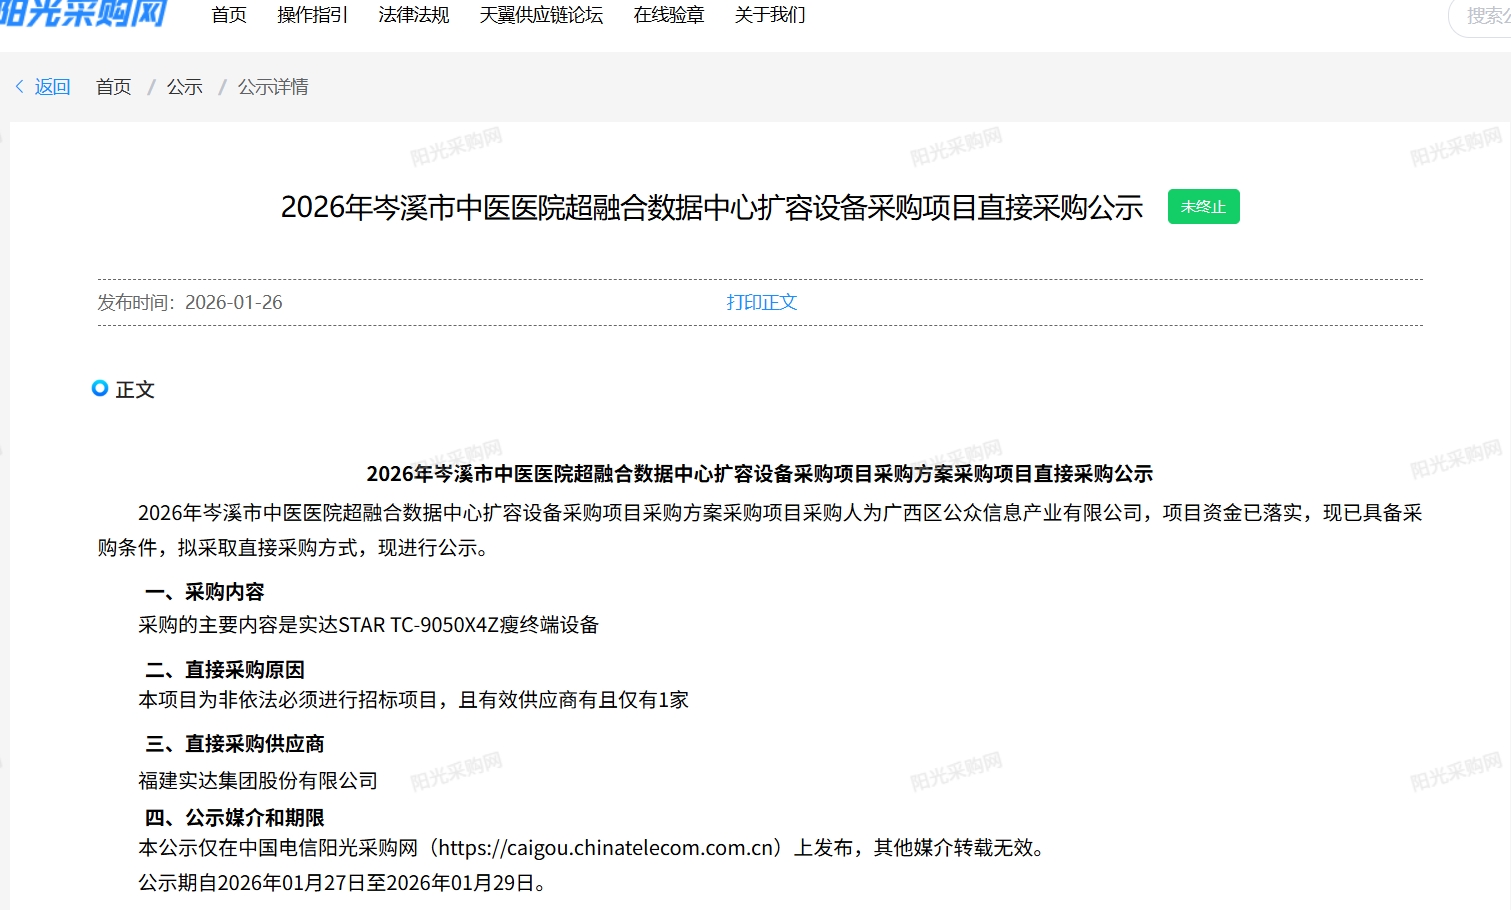Open the 天翼供应链论坛 navigation item
Image resolution: width=1511 pixels, height=910 pixels.
(541, 15)
